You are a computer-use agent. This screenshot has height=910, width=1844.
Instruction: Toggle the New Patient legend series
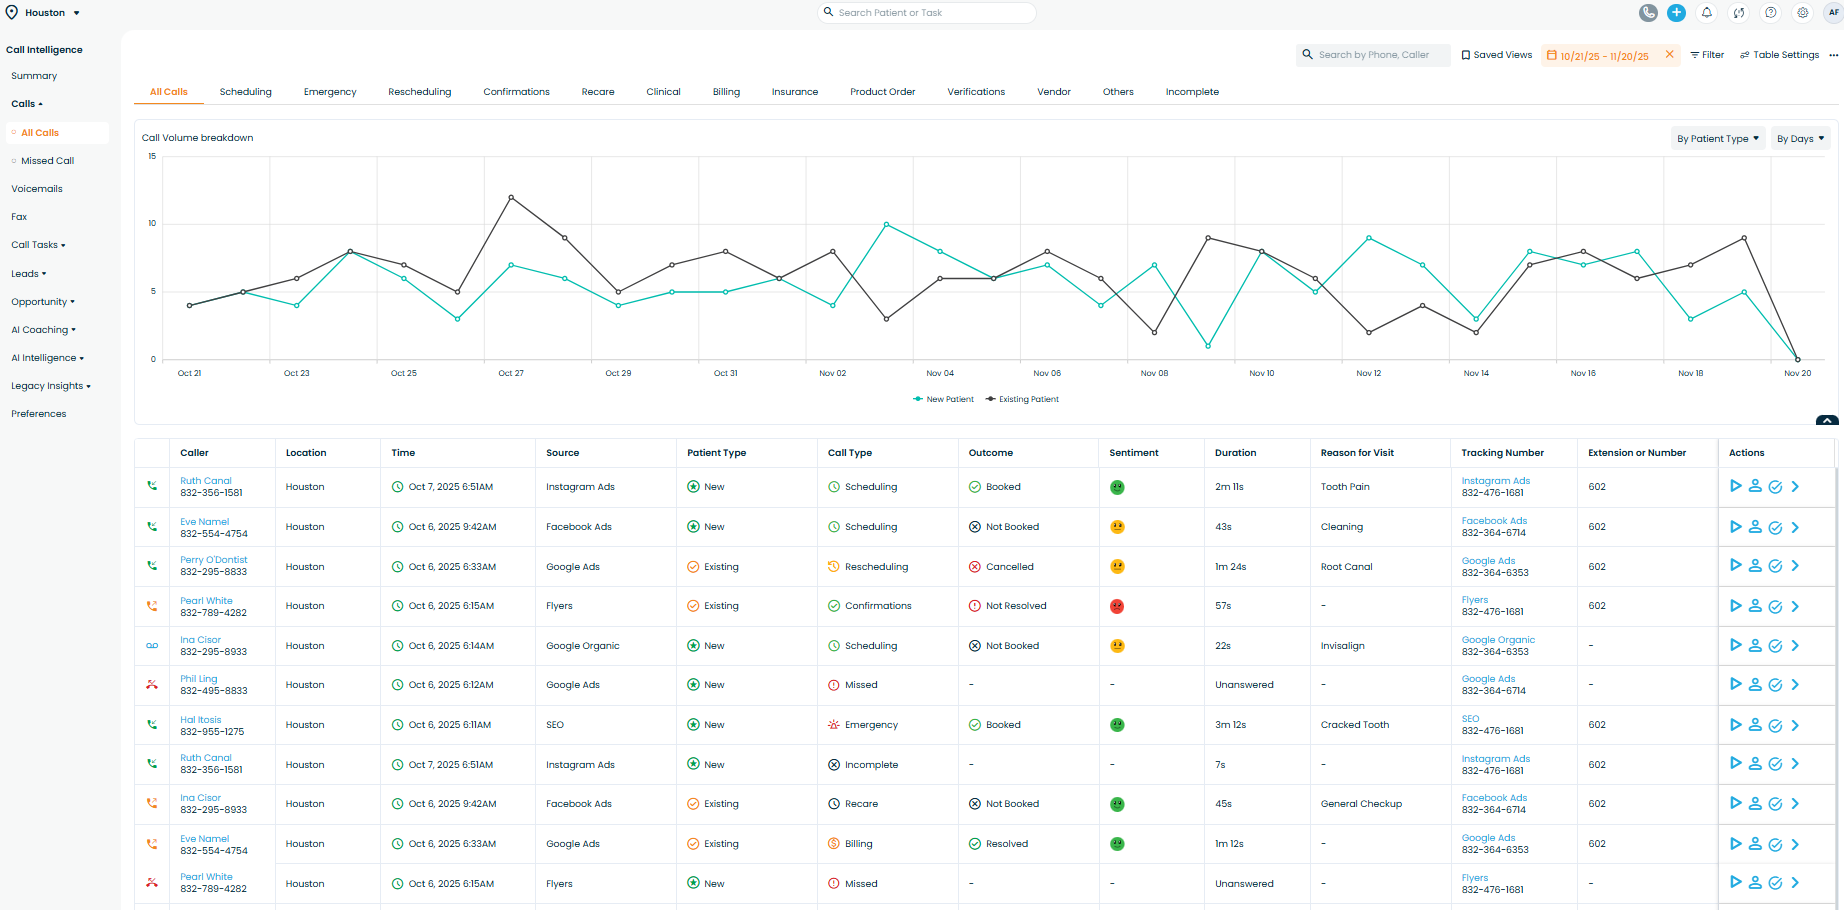[943, 399]
